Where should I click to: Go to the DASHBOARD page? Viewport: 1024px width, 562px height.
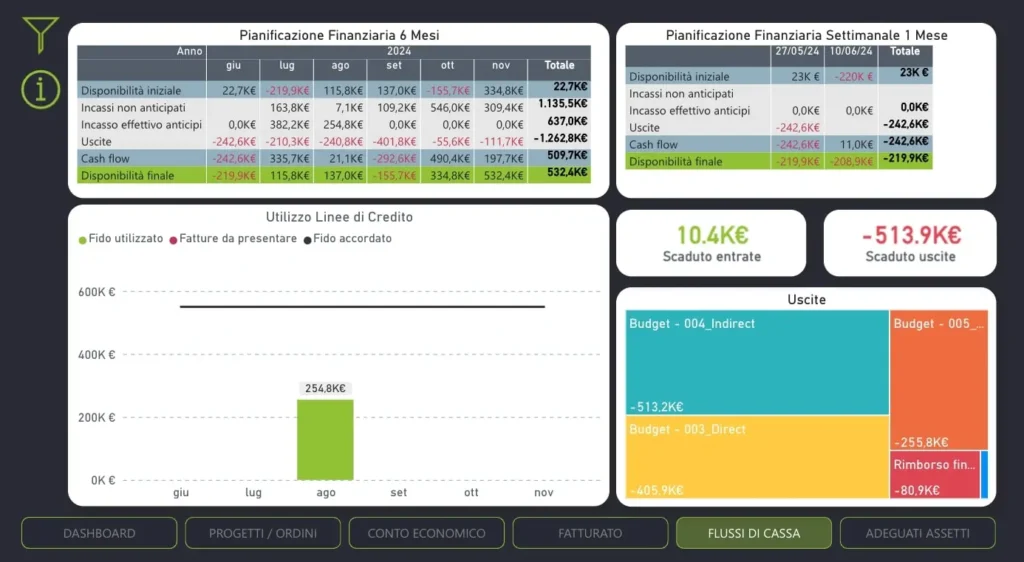pyautogui.click(x=99, y=533)
